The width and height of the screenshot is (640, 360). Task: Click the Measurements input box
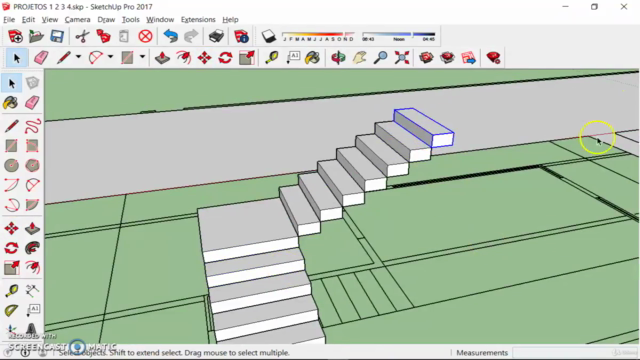click(575, 353)
